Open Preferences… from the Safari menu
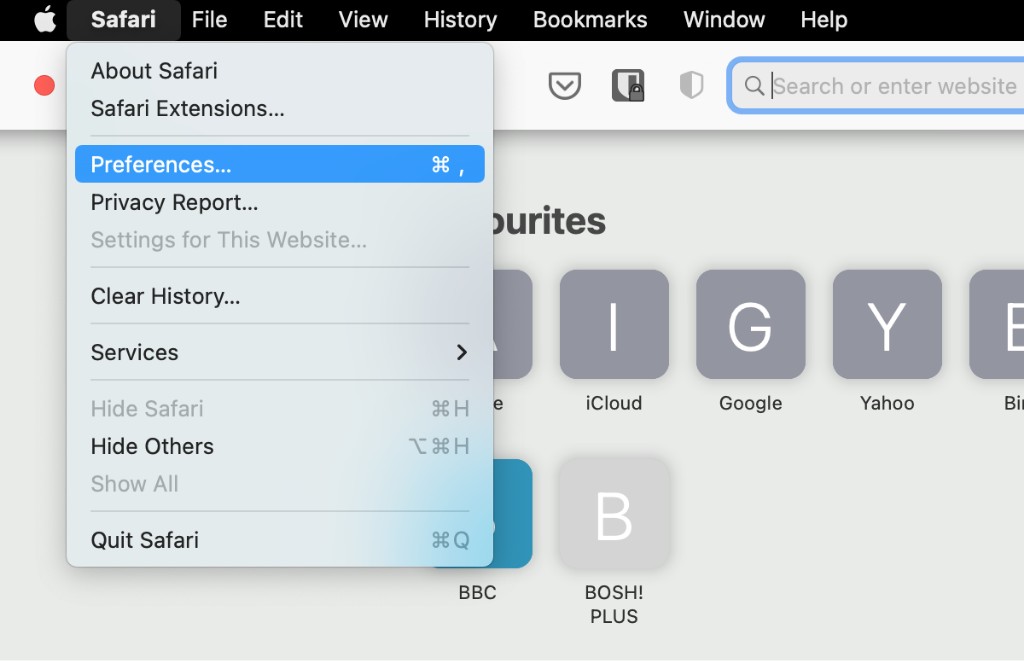This screenshot has width=1024, height=661. [280, 164]
